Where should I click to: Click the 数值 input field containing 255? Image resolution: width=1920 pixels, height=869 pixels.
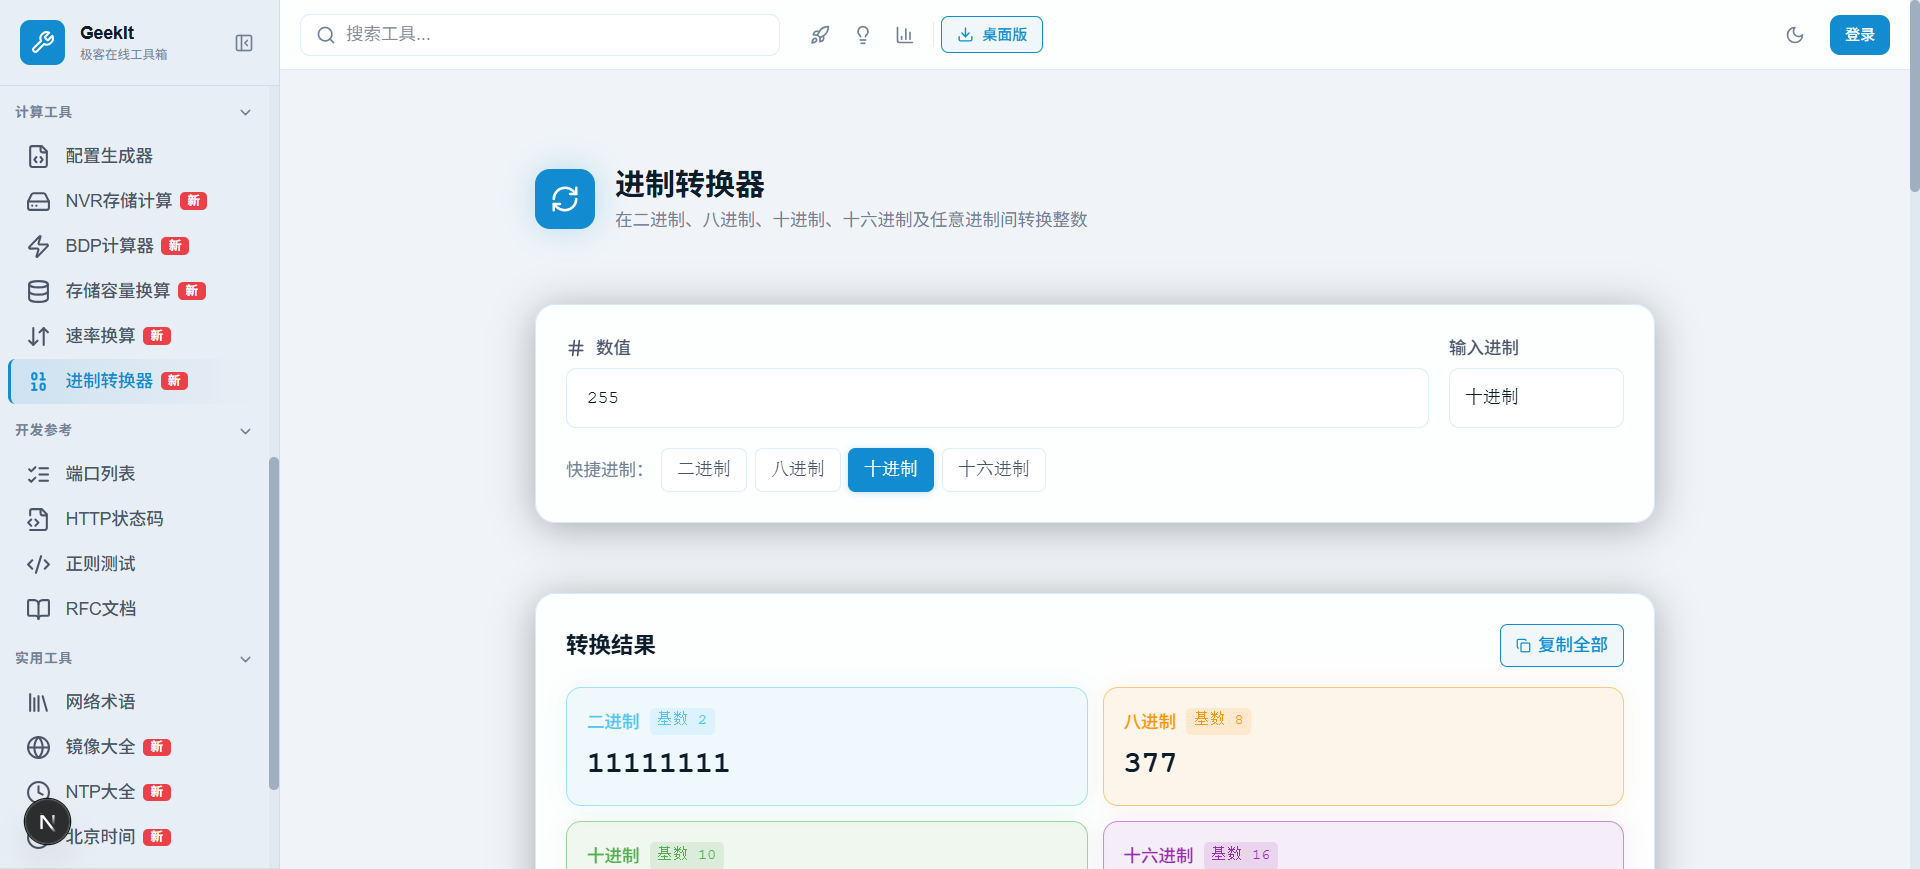coord(997,398)
